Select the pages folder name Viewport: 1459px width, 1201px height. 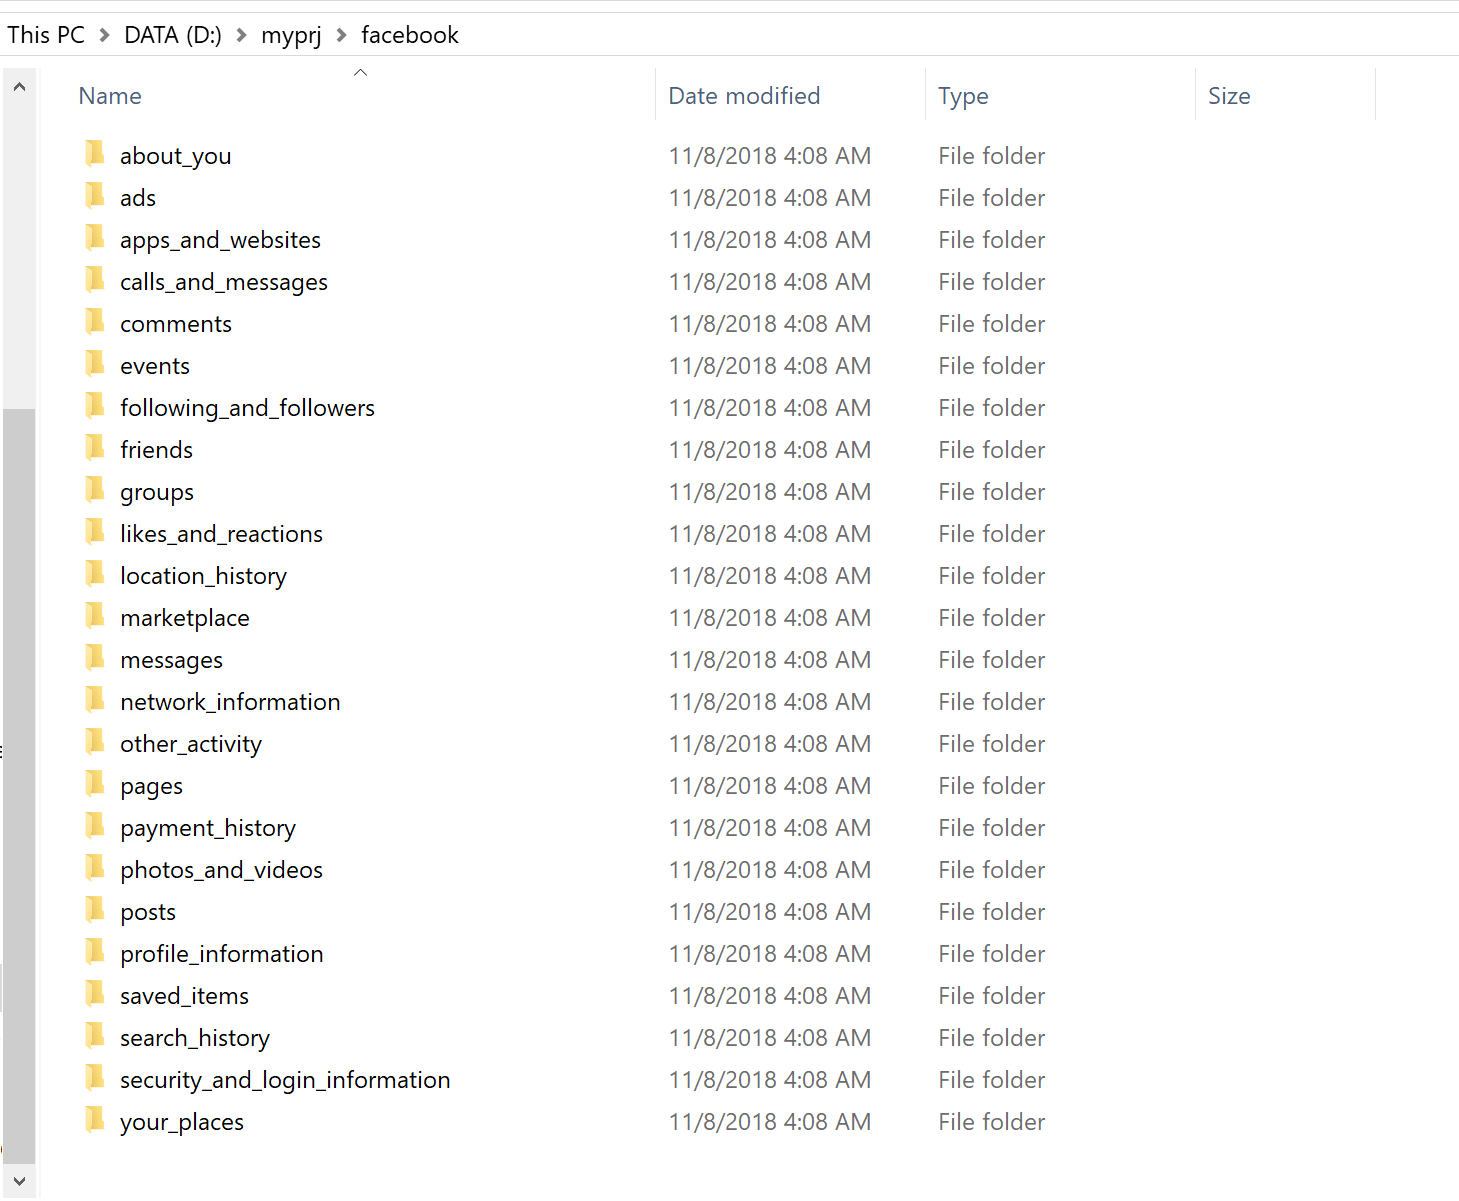pos(152,786)
